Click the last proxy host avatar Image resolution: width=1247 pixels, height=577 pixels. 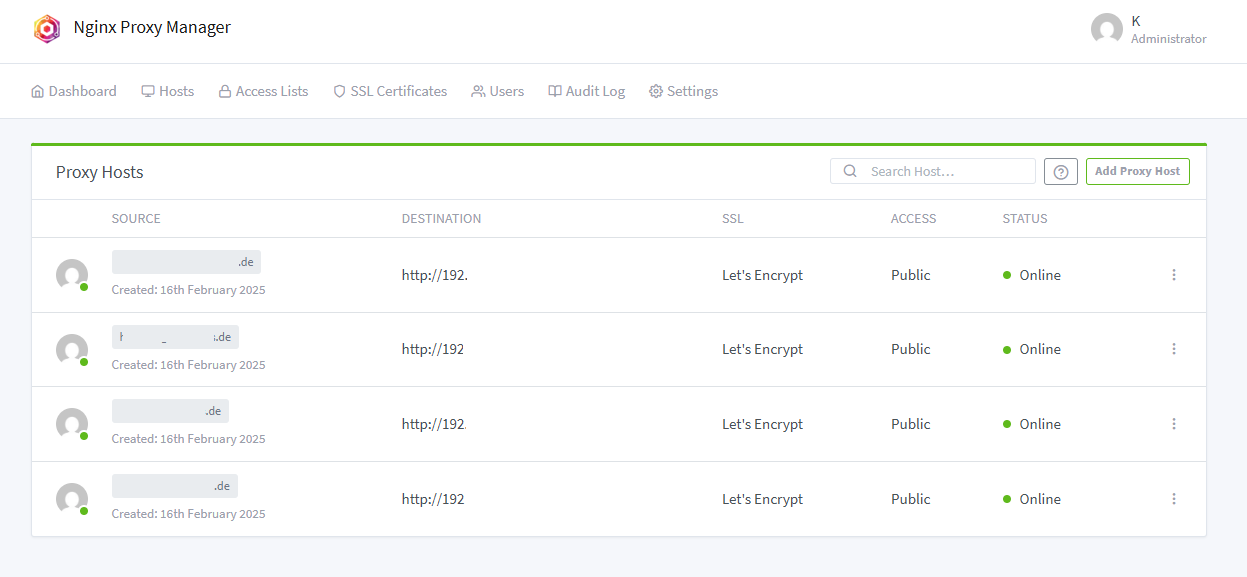pos(72,499)
